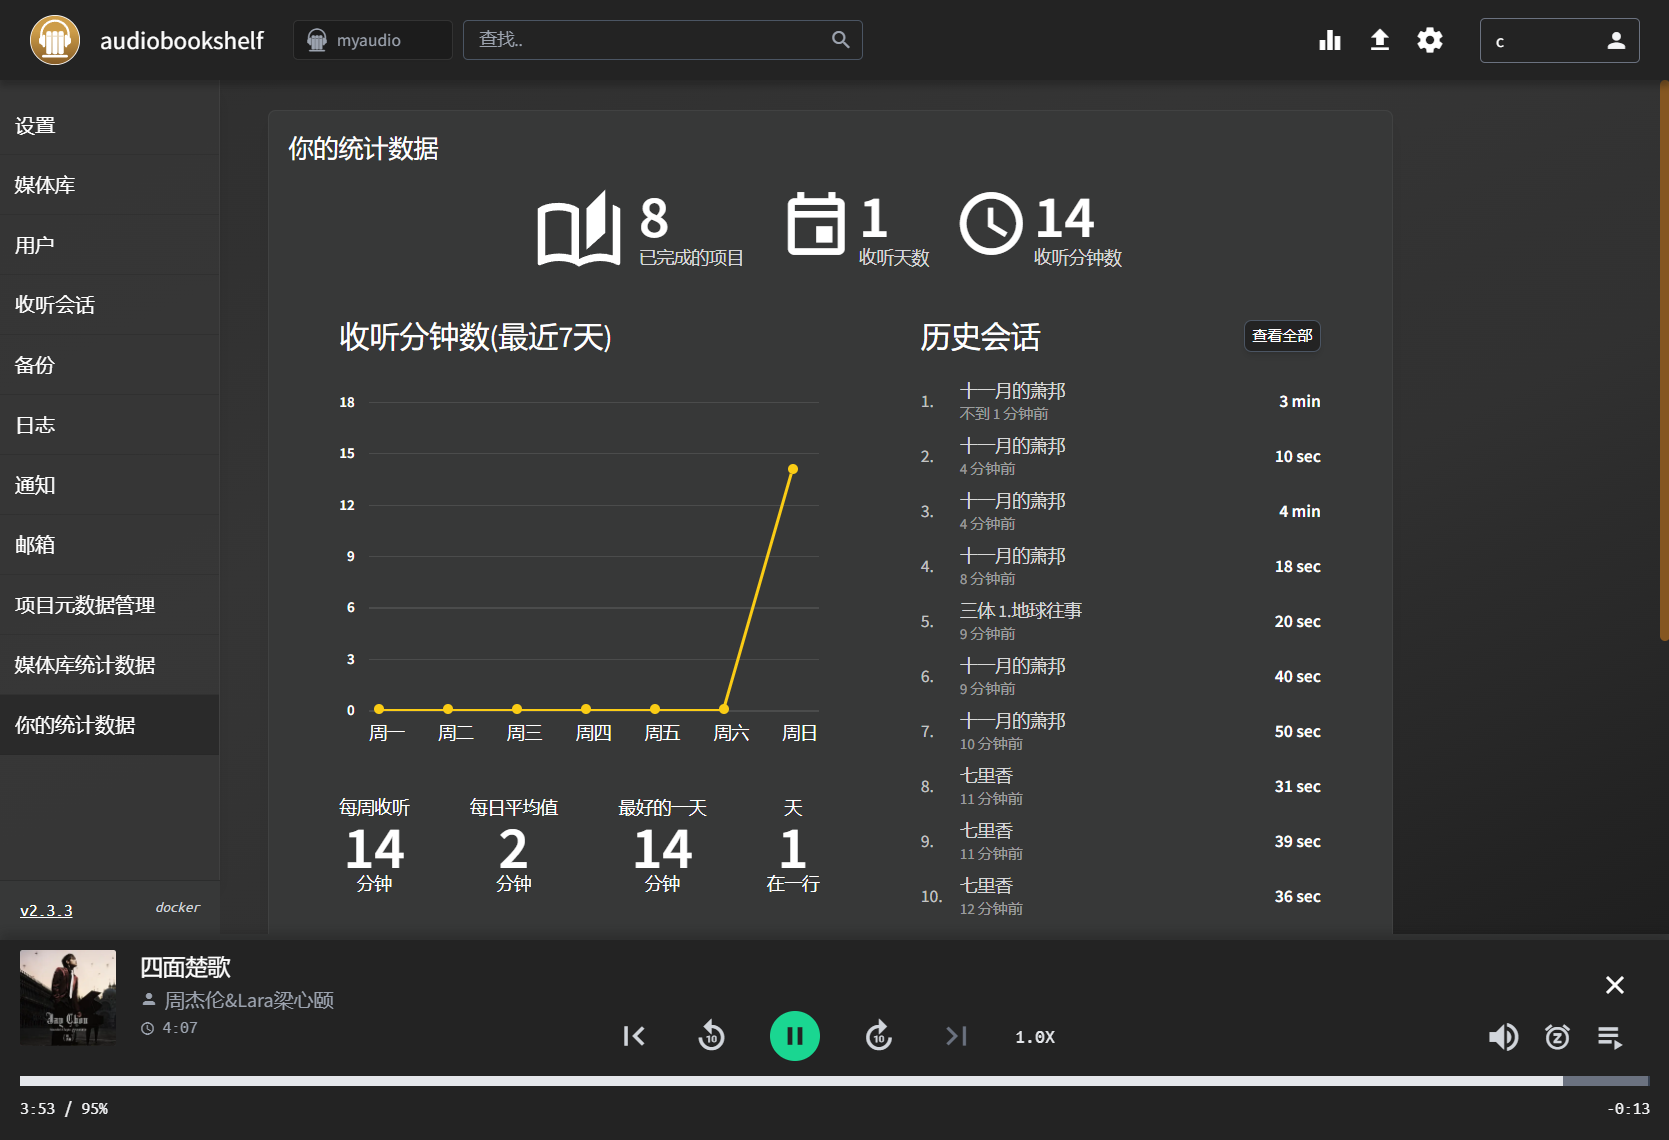Screen dimensions: 1669x1140
Task: Open the player queue list icon
Action: [x=1610, y=1037]
